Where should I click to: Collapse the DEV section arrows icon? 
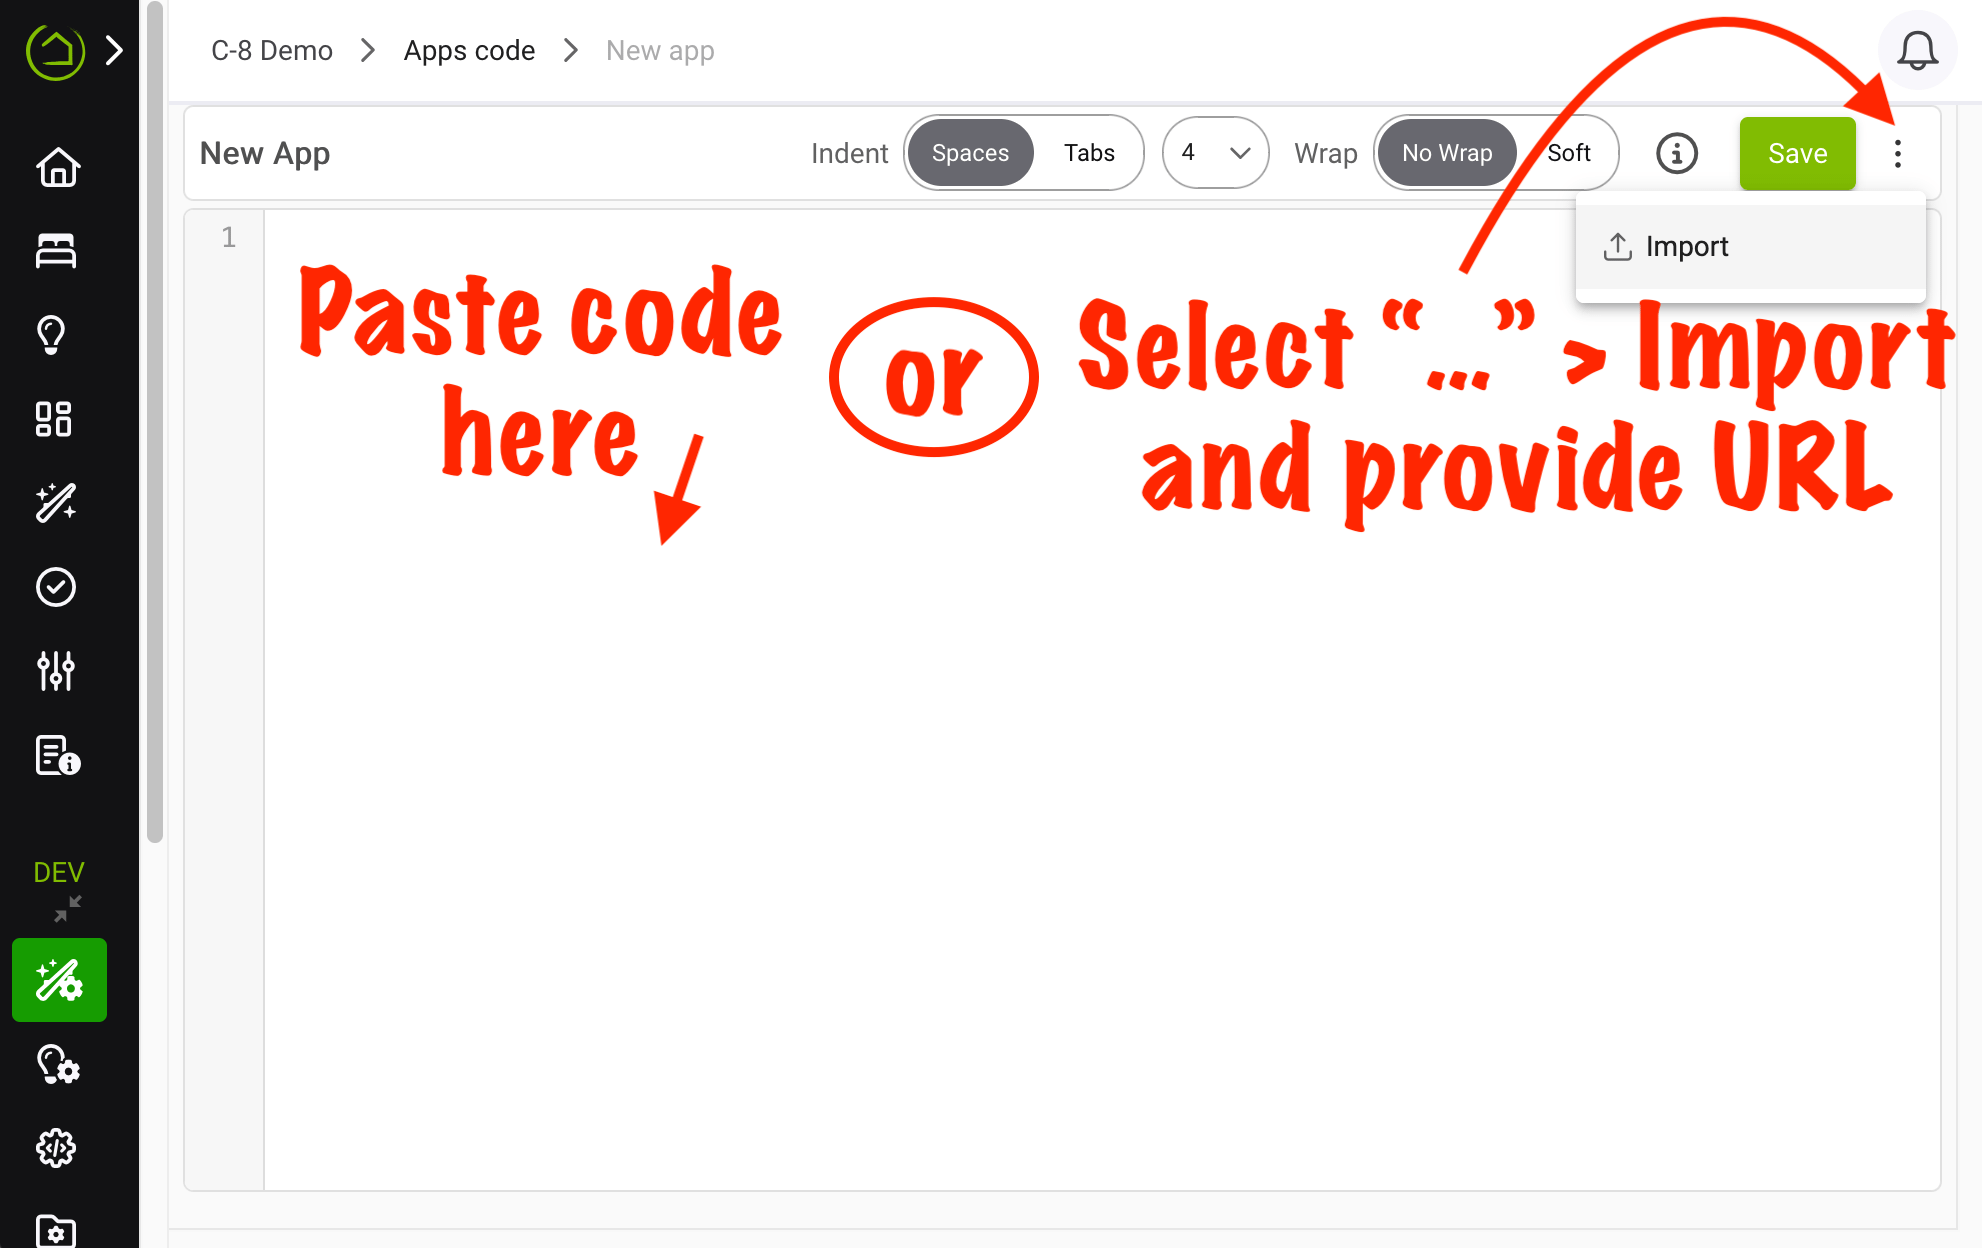pyautogui.click(x=68, y=908)
